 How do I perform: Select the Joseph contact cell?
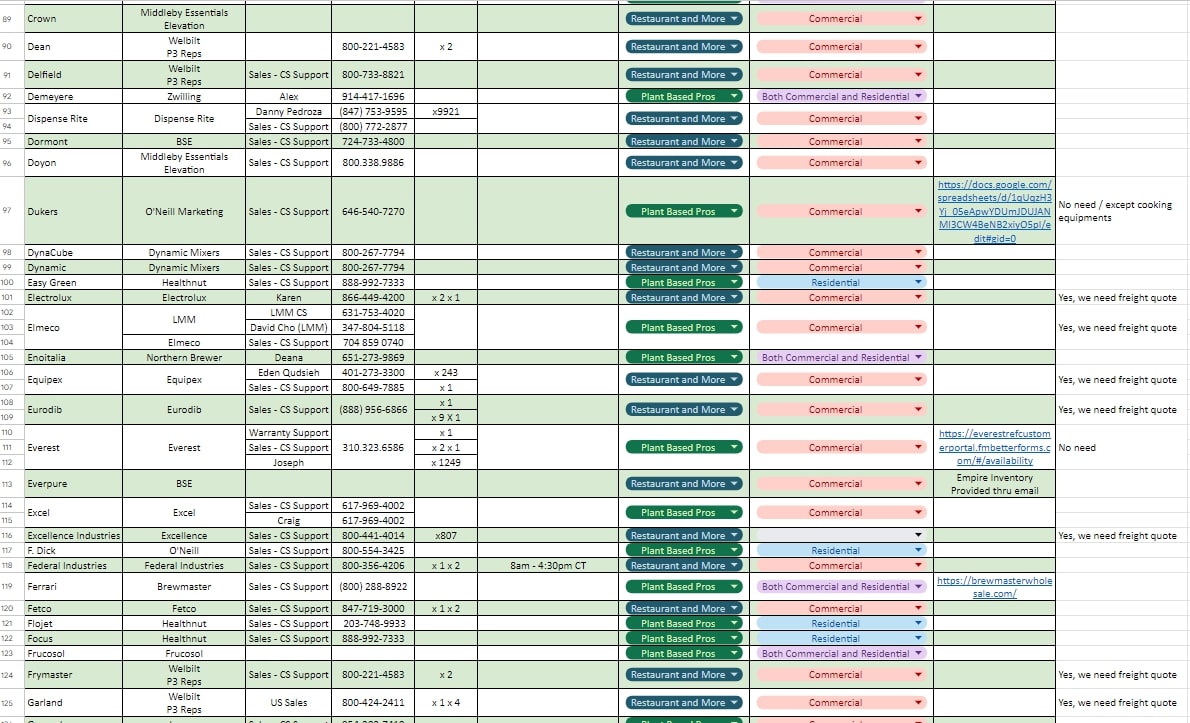[x=288, y=463]
